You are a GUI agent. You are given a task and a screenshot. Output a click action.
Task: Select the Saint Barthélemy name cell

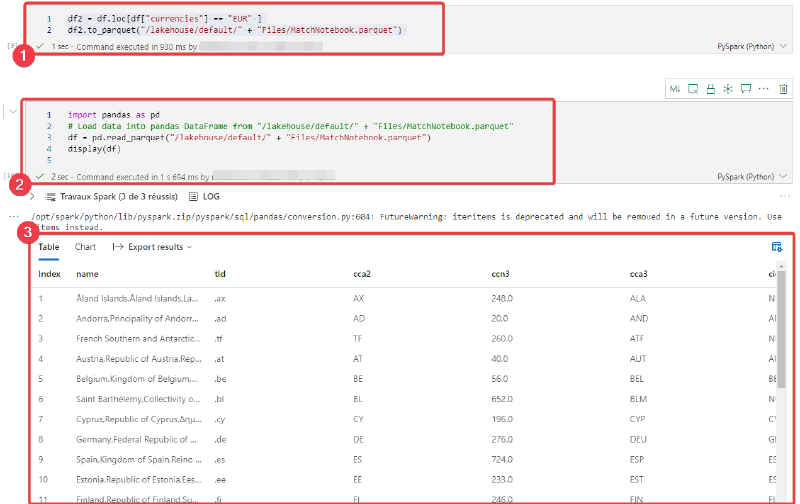coord(138,399)
